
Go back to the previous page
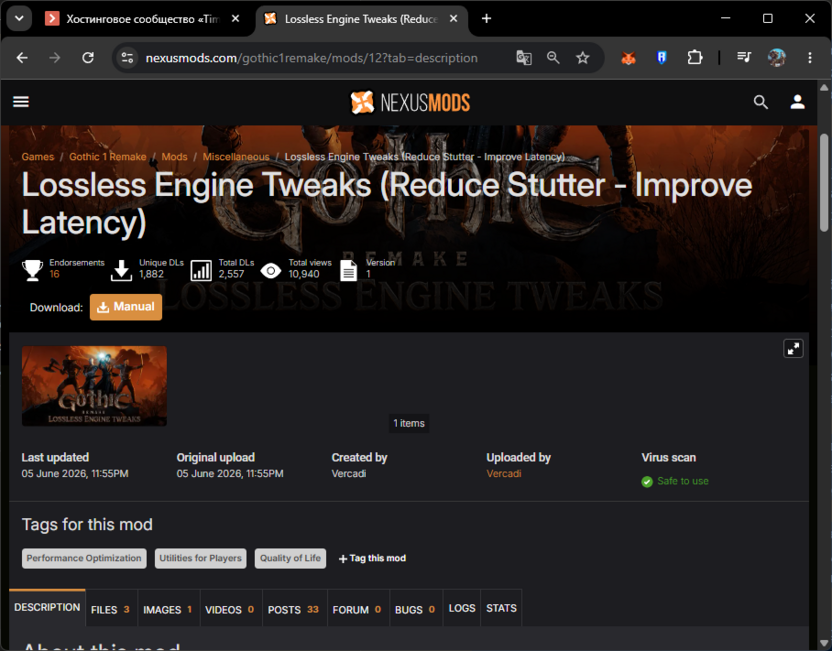(x=22, y=58)
